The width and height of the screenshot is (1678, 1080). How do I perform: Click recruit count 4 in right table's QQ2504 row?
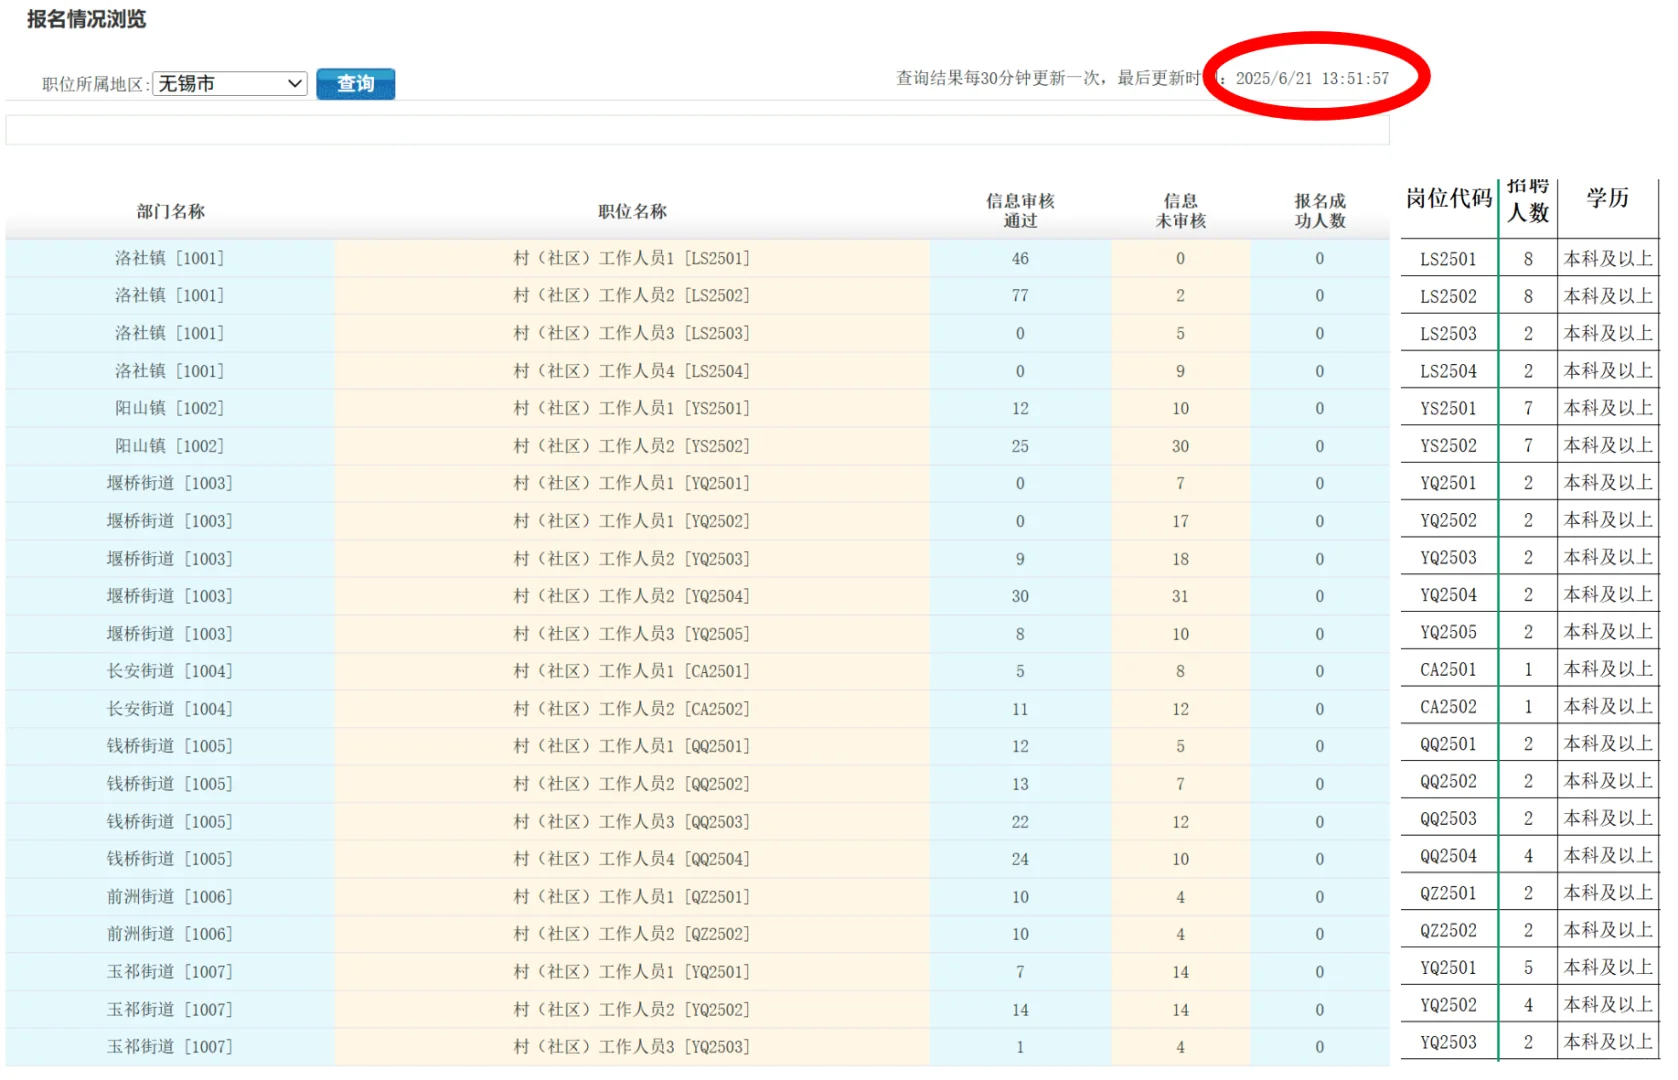[x=1528, y=856]
